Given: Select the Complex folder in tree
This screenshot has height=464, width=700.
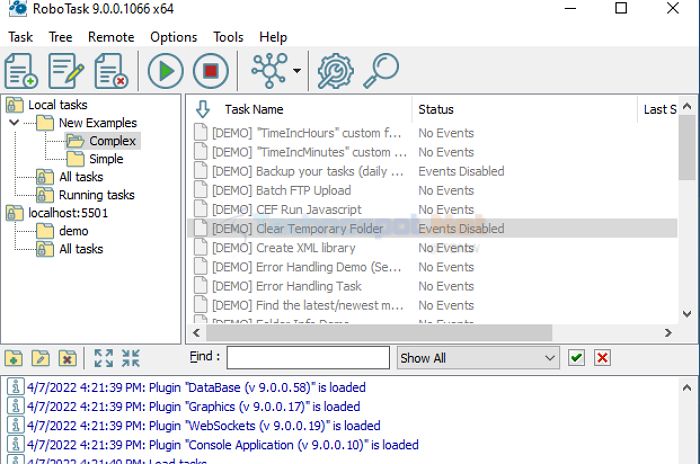Looking at the screenshot, I should pyautogui.click(x=112, y=141).
